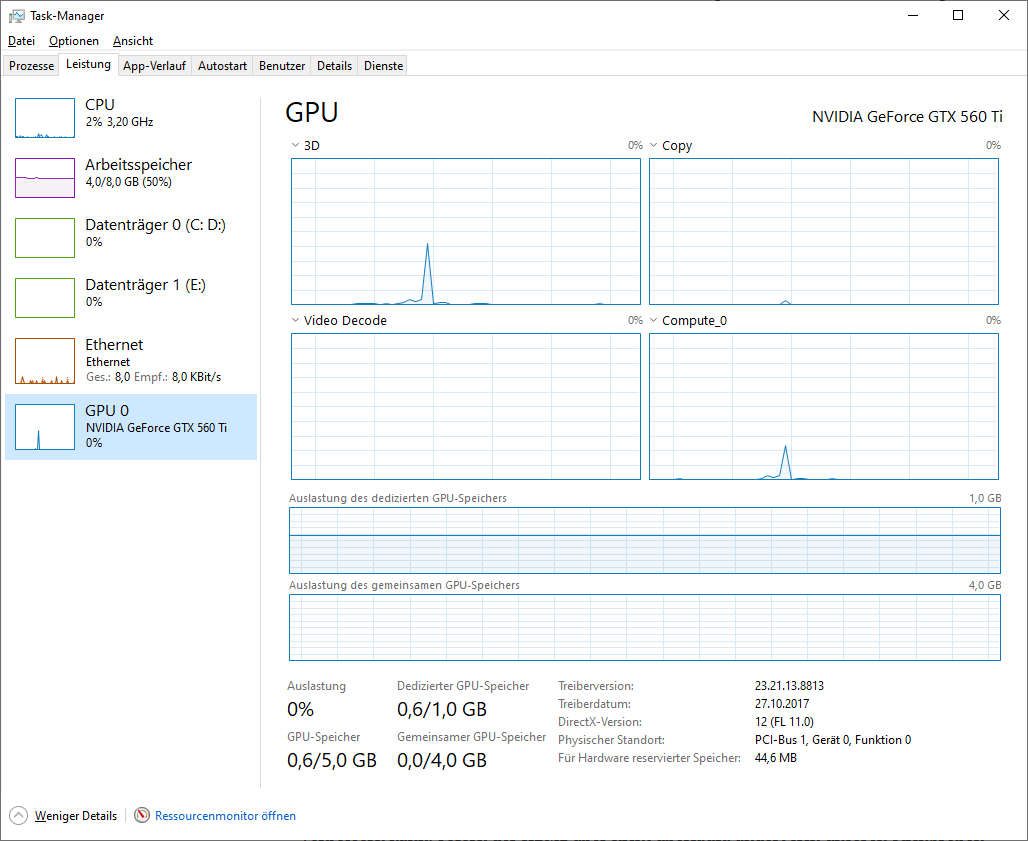Select the Datenträger 1 mini graph thumbnail
The image size is (1028, 841).
tap(45, 298)
